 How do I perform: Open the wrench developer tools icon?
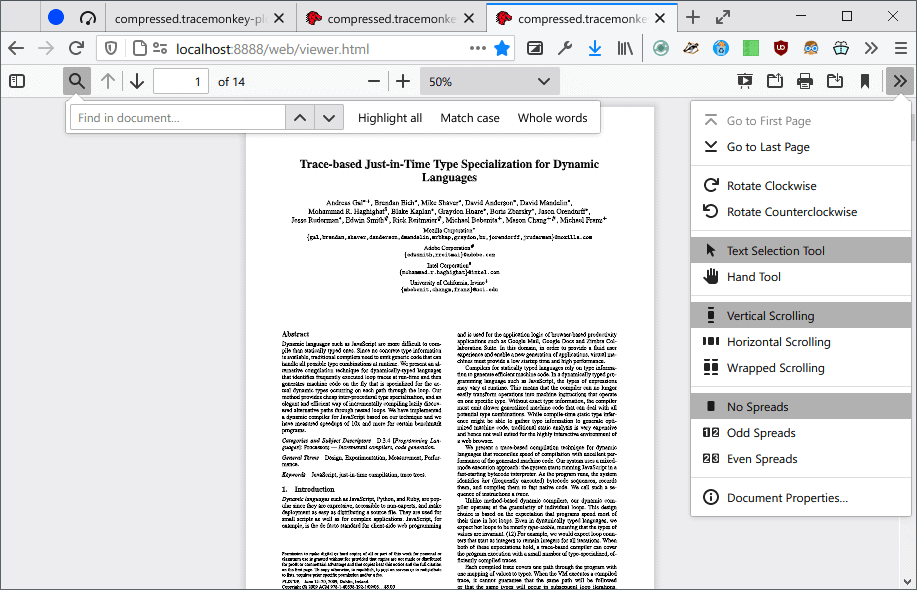pyautogui.click(x=565, y=49)
